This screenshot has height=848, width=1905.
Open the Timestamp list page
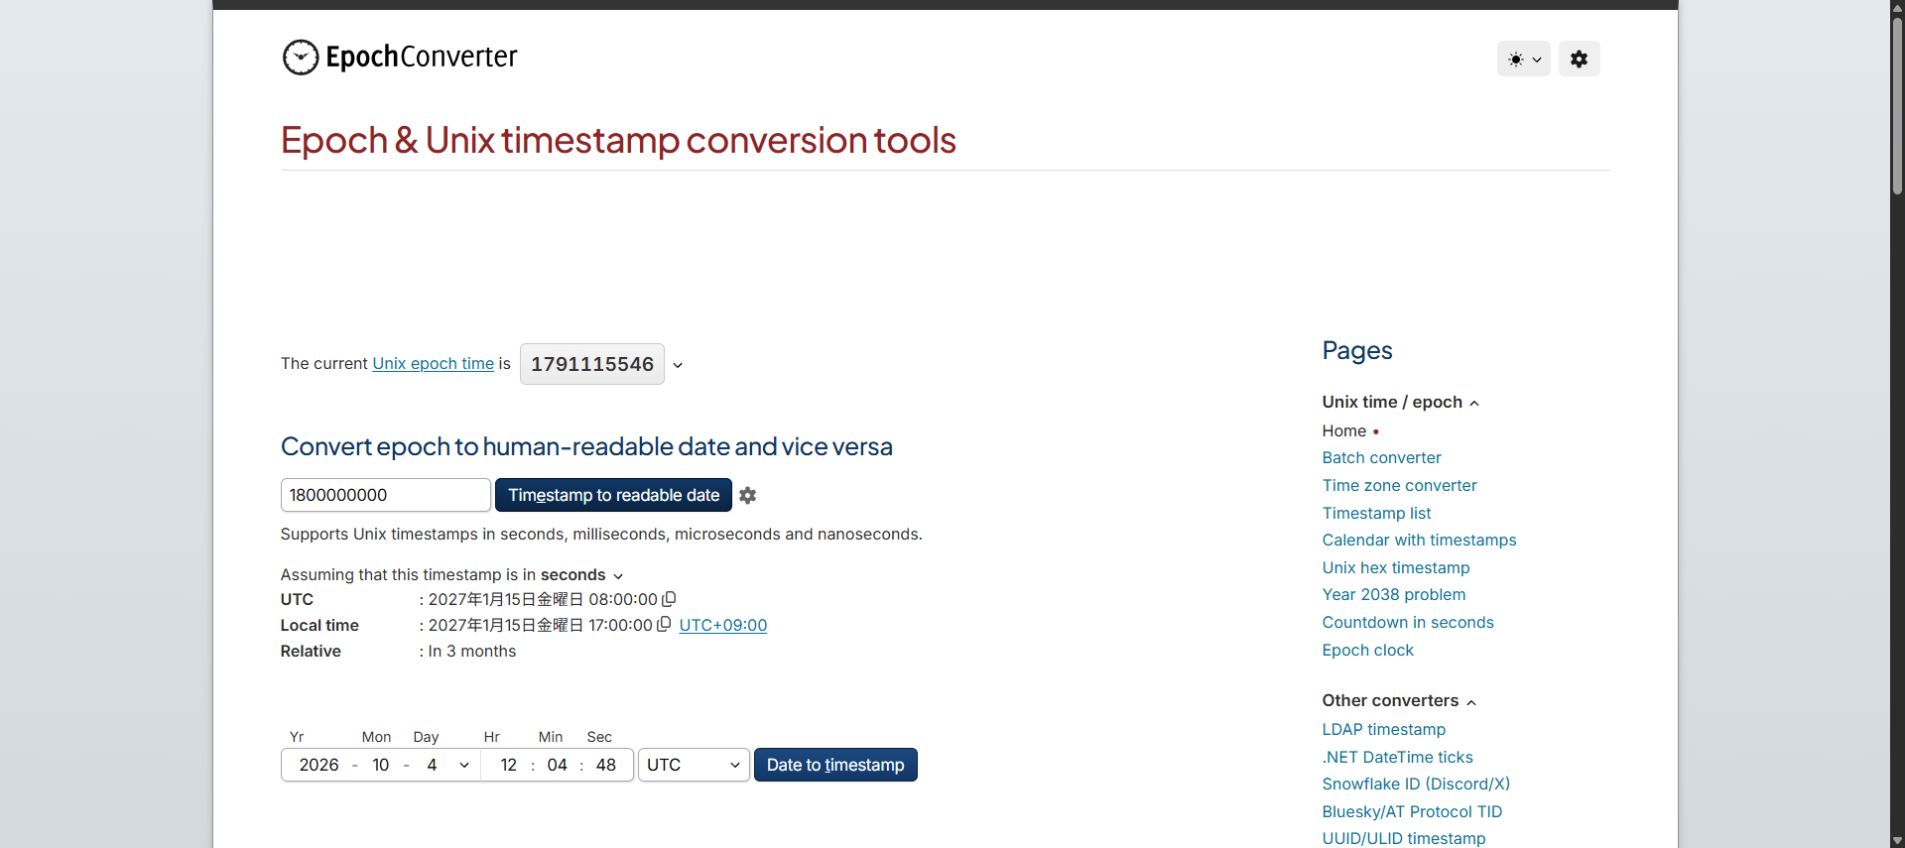tap(1376, 513)
